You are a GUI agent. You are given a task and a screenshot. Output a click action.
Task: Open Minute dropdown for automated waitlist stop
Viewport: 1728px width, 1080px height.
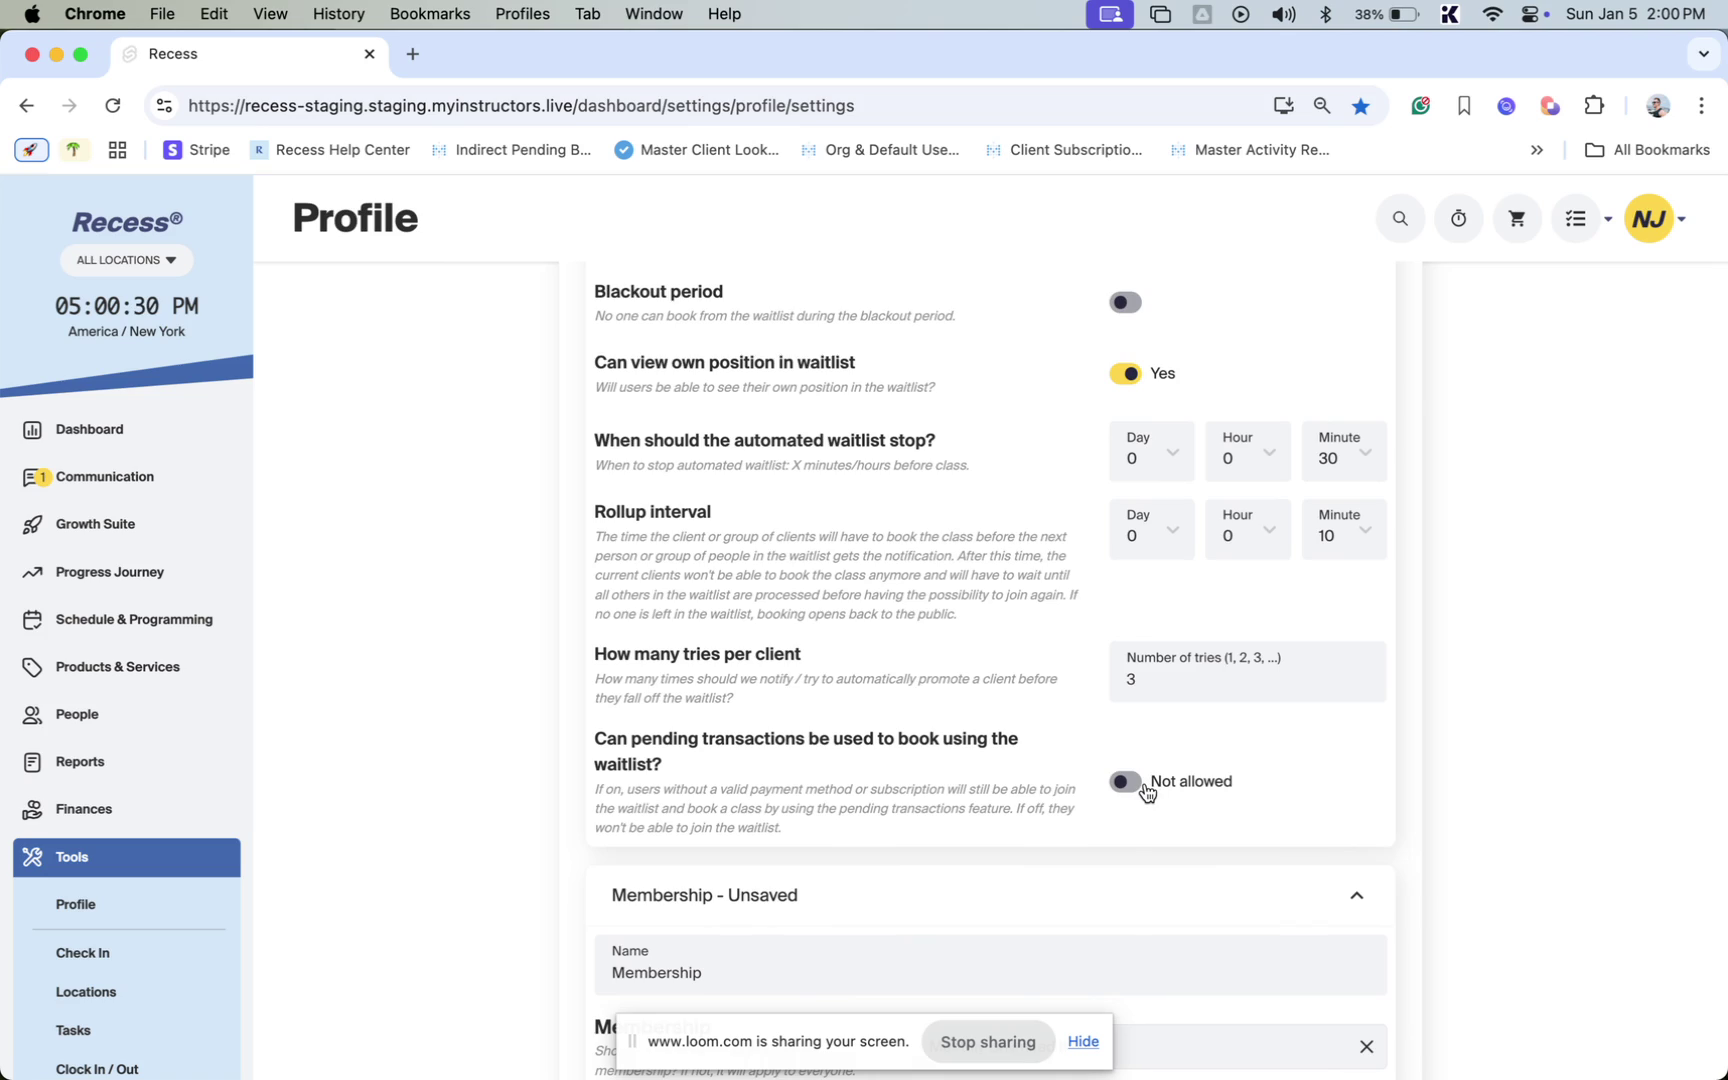pos(1343,451)
